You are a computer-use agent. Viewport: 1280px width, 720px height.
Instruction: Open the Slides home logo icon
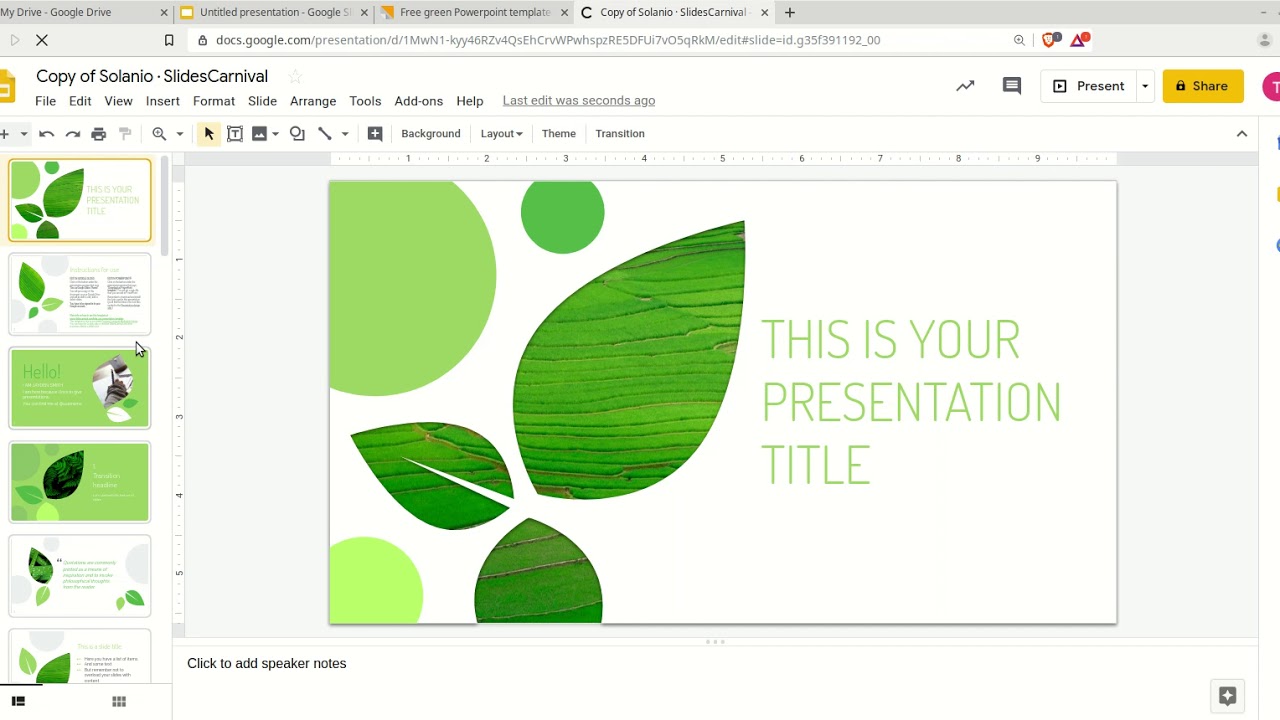pos(7,87)
